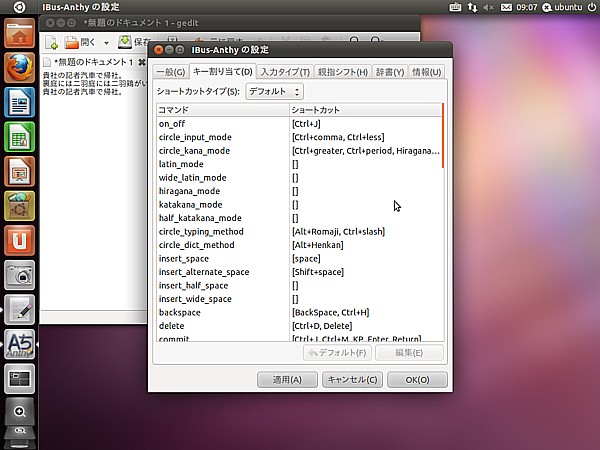600x450 pixels.
Task: Select the katakana_mode row
Action: (299, 205)
